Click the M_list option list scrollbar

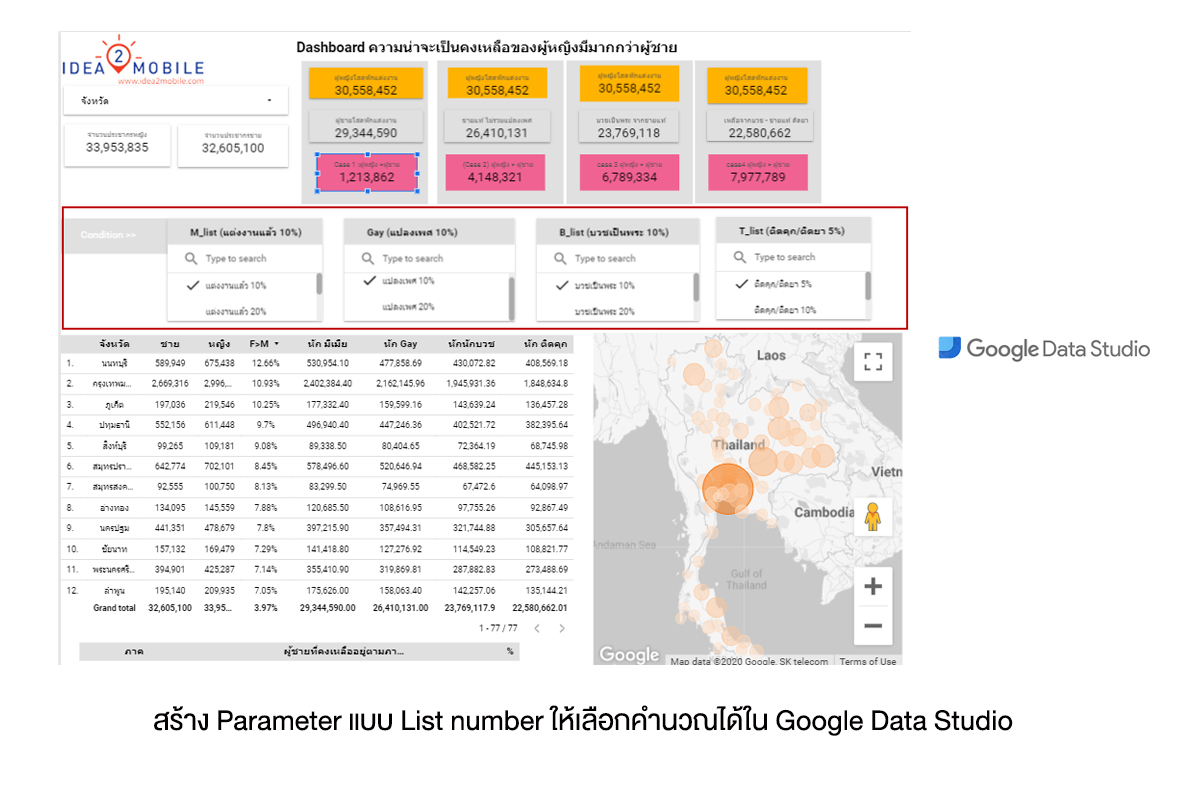(319, 284)
